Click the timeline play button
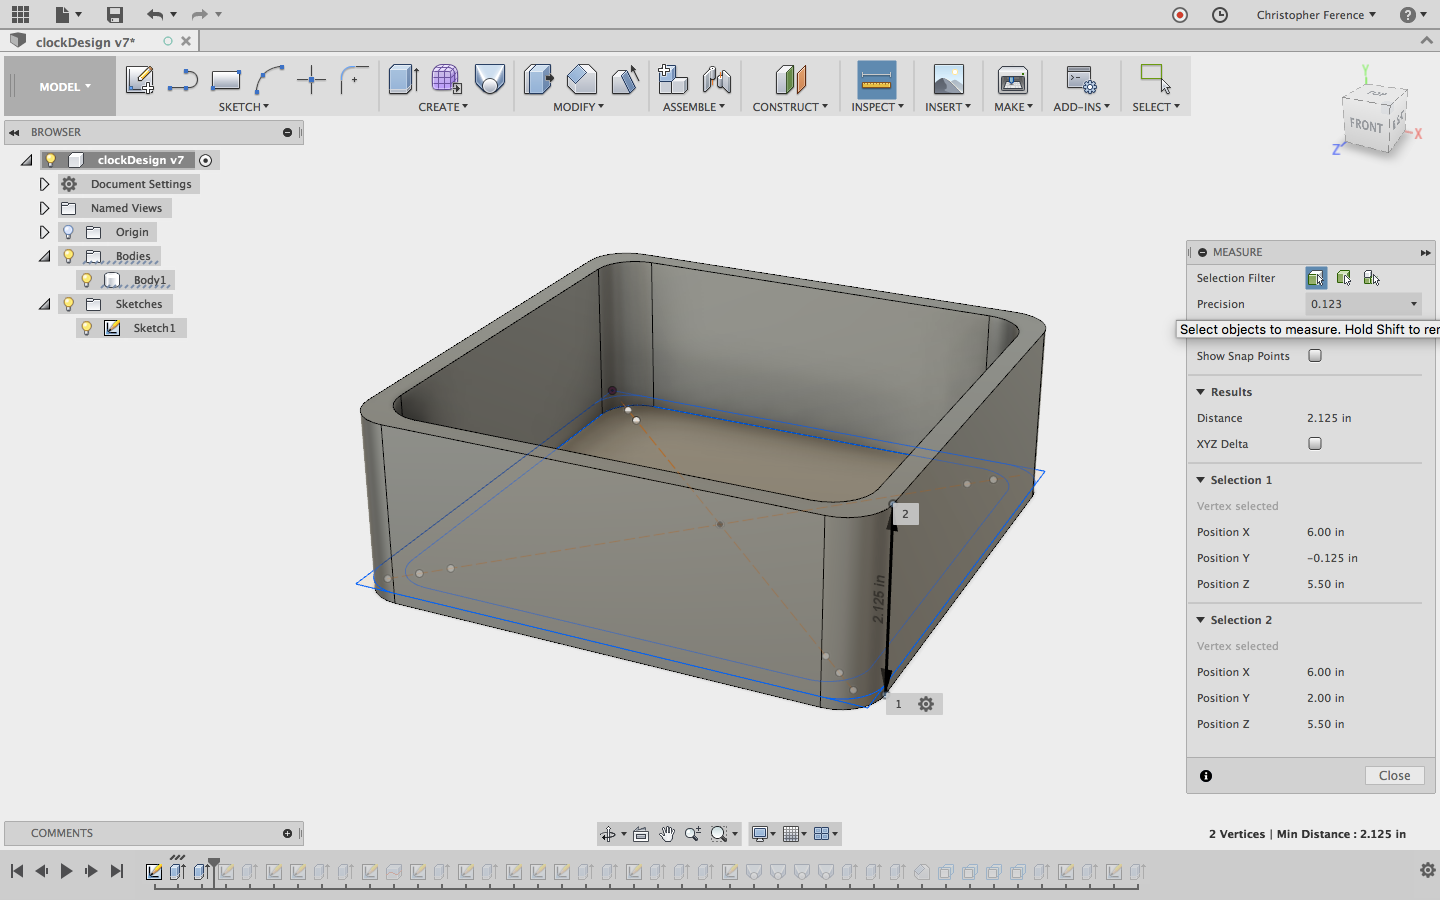The image size is (1440, 900). tap(66, 871)
